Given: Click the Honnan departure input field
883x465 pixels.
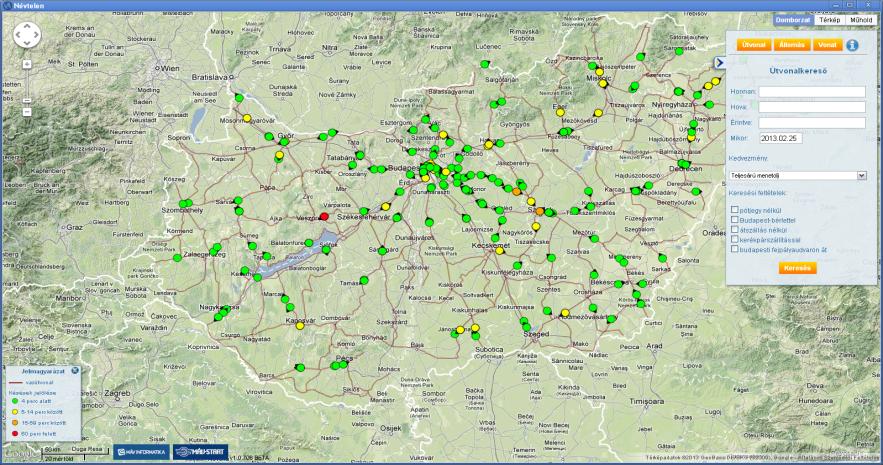Looking at the screenshot, I should coord(811,92).
